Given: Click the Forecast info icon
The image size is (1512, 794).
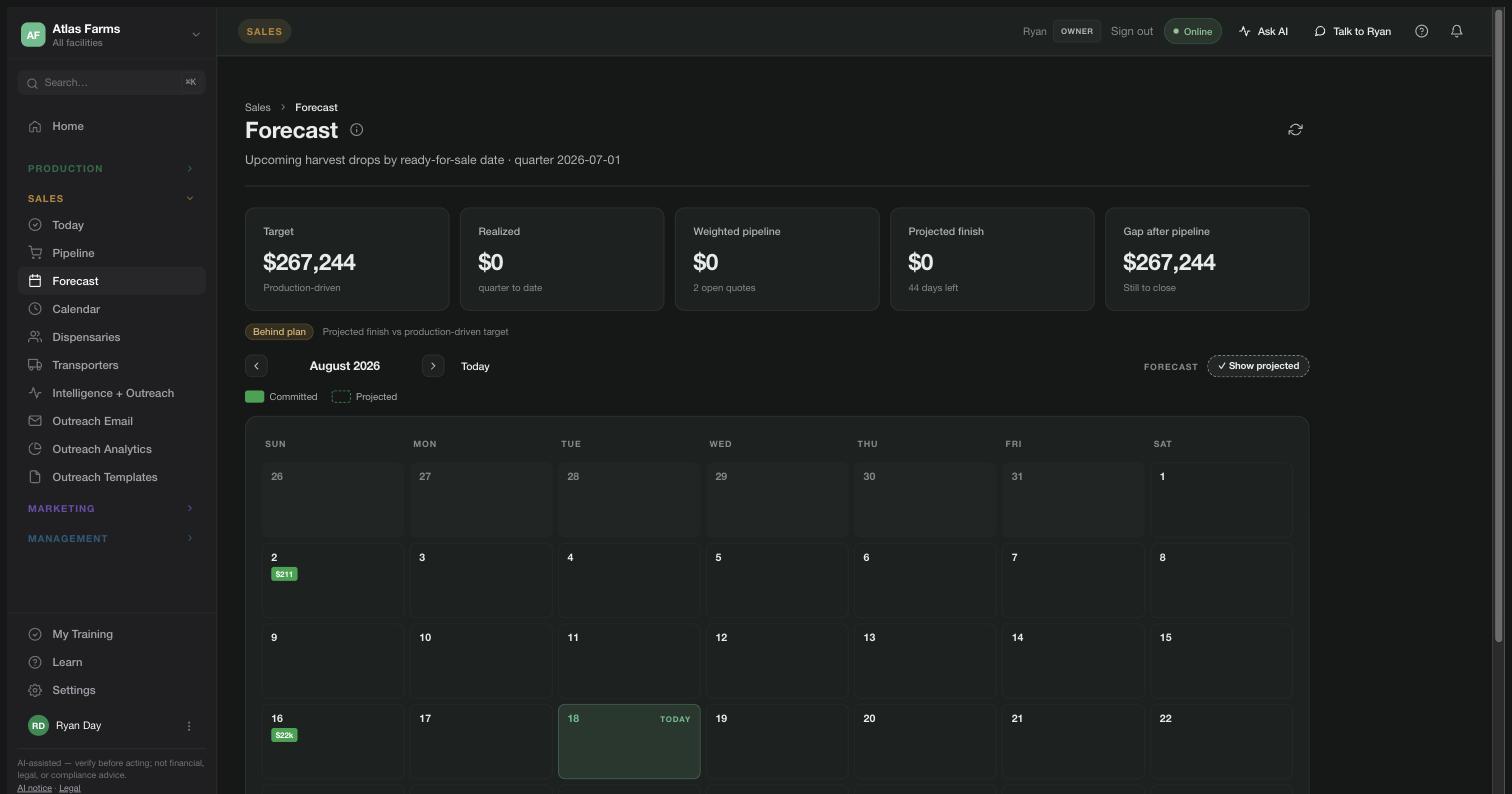Looking at the screenshot, I should tap(356, 130).
